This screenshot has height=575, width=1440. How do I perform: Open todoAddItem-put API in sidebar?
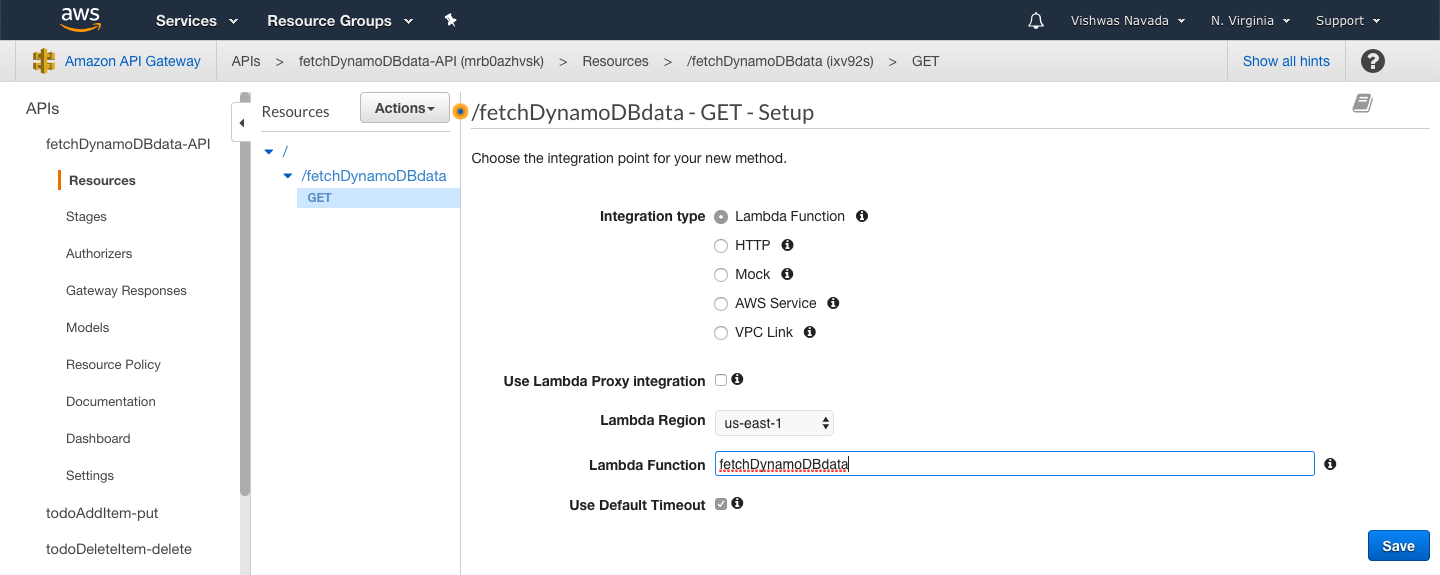[x=102, y=513]
